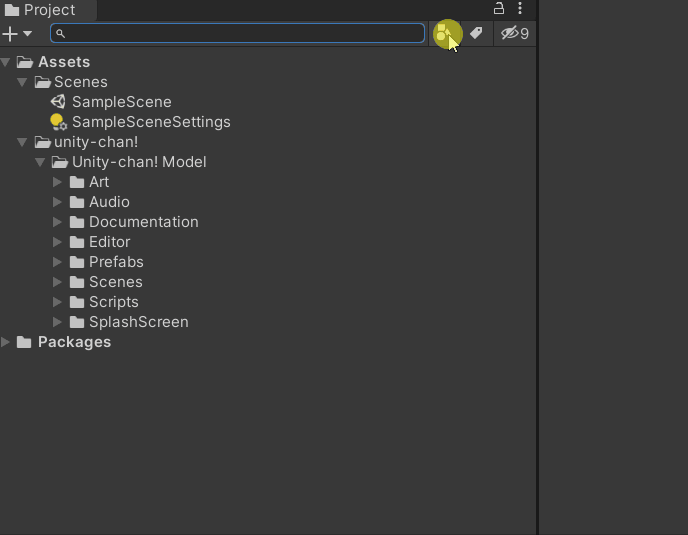Select the Audio folder label

pyautogui.click(x=109, y=202)
